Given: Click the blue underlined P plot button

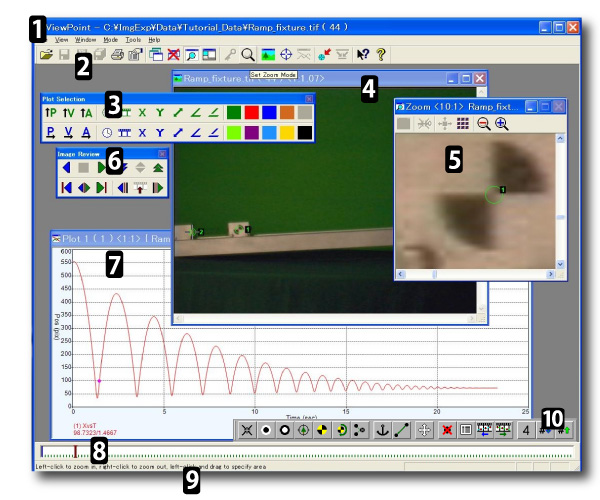Looking at the screenshot, I should (51, 133).
